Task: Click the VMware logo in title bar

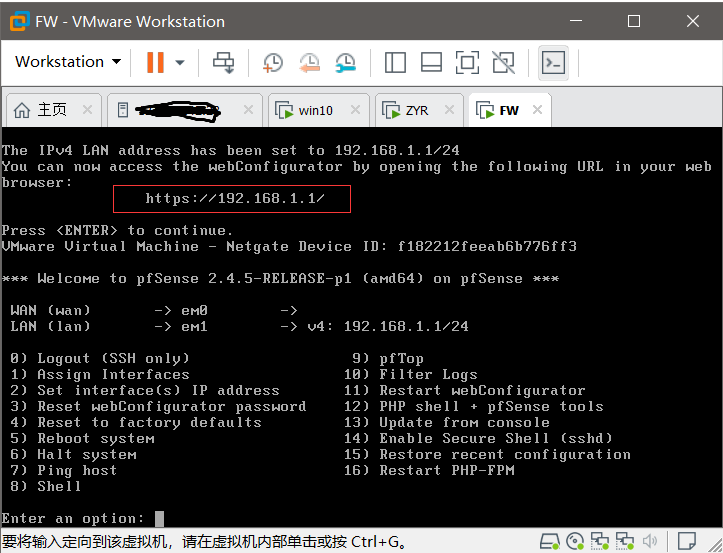Action: pos(19,21)
